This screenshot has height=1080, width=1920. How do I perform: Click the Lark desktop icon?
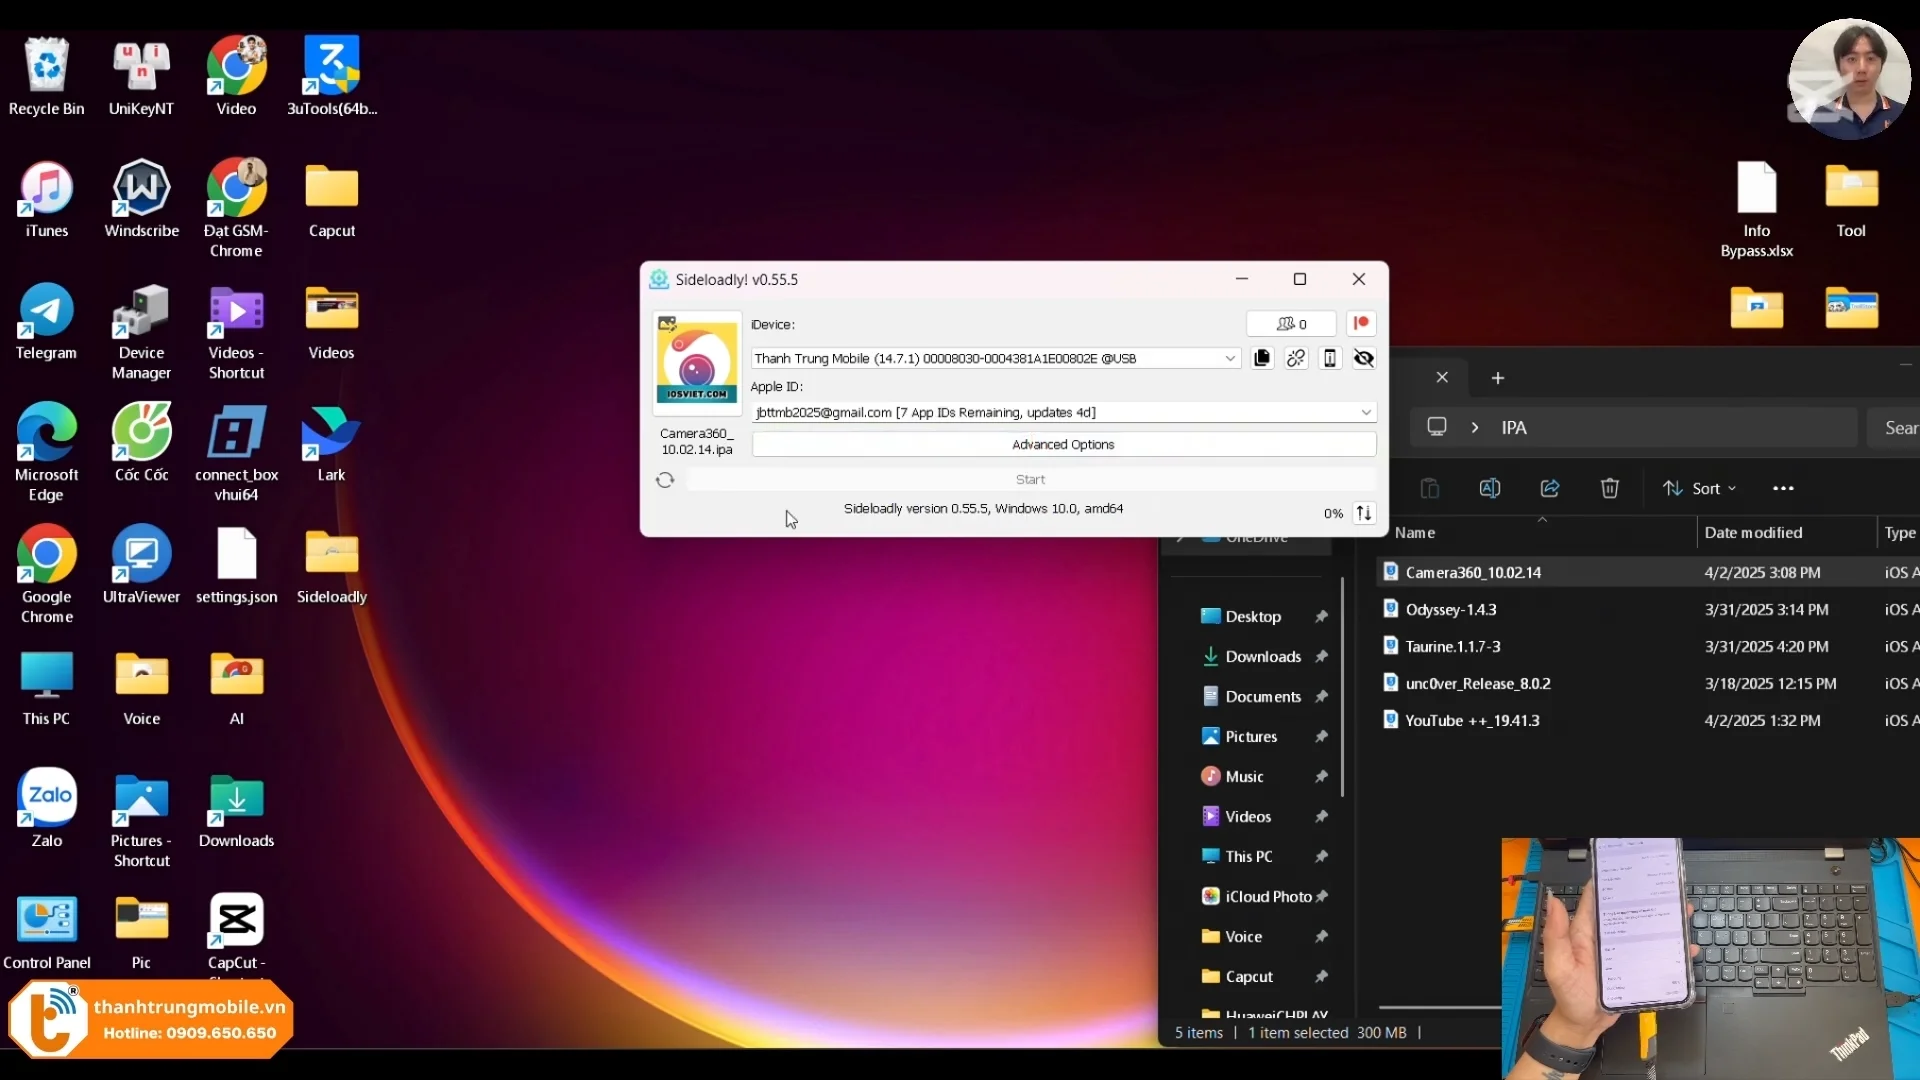click(331, 443)
